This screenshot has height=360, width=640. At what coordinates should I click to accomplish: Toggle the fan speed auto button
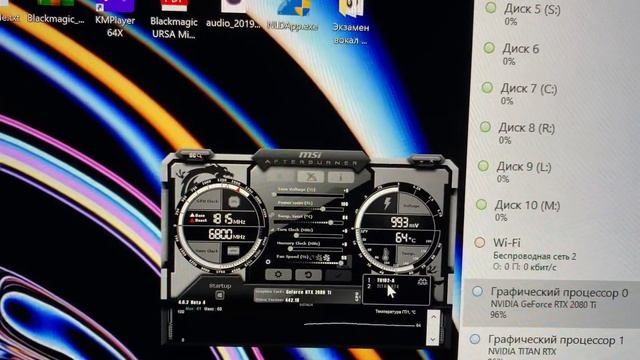(x=268, y=262)
